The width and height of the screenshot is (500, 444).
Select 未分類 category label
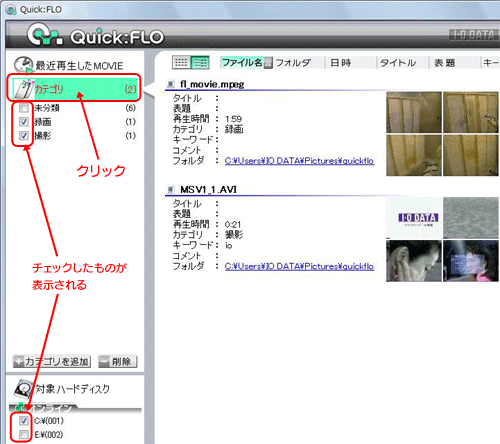(x=47, y=108)
